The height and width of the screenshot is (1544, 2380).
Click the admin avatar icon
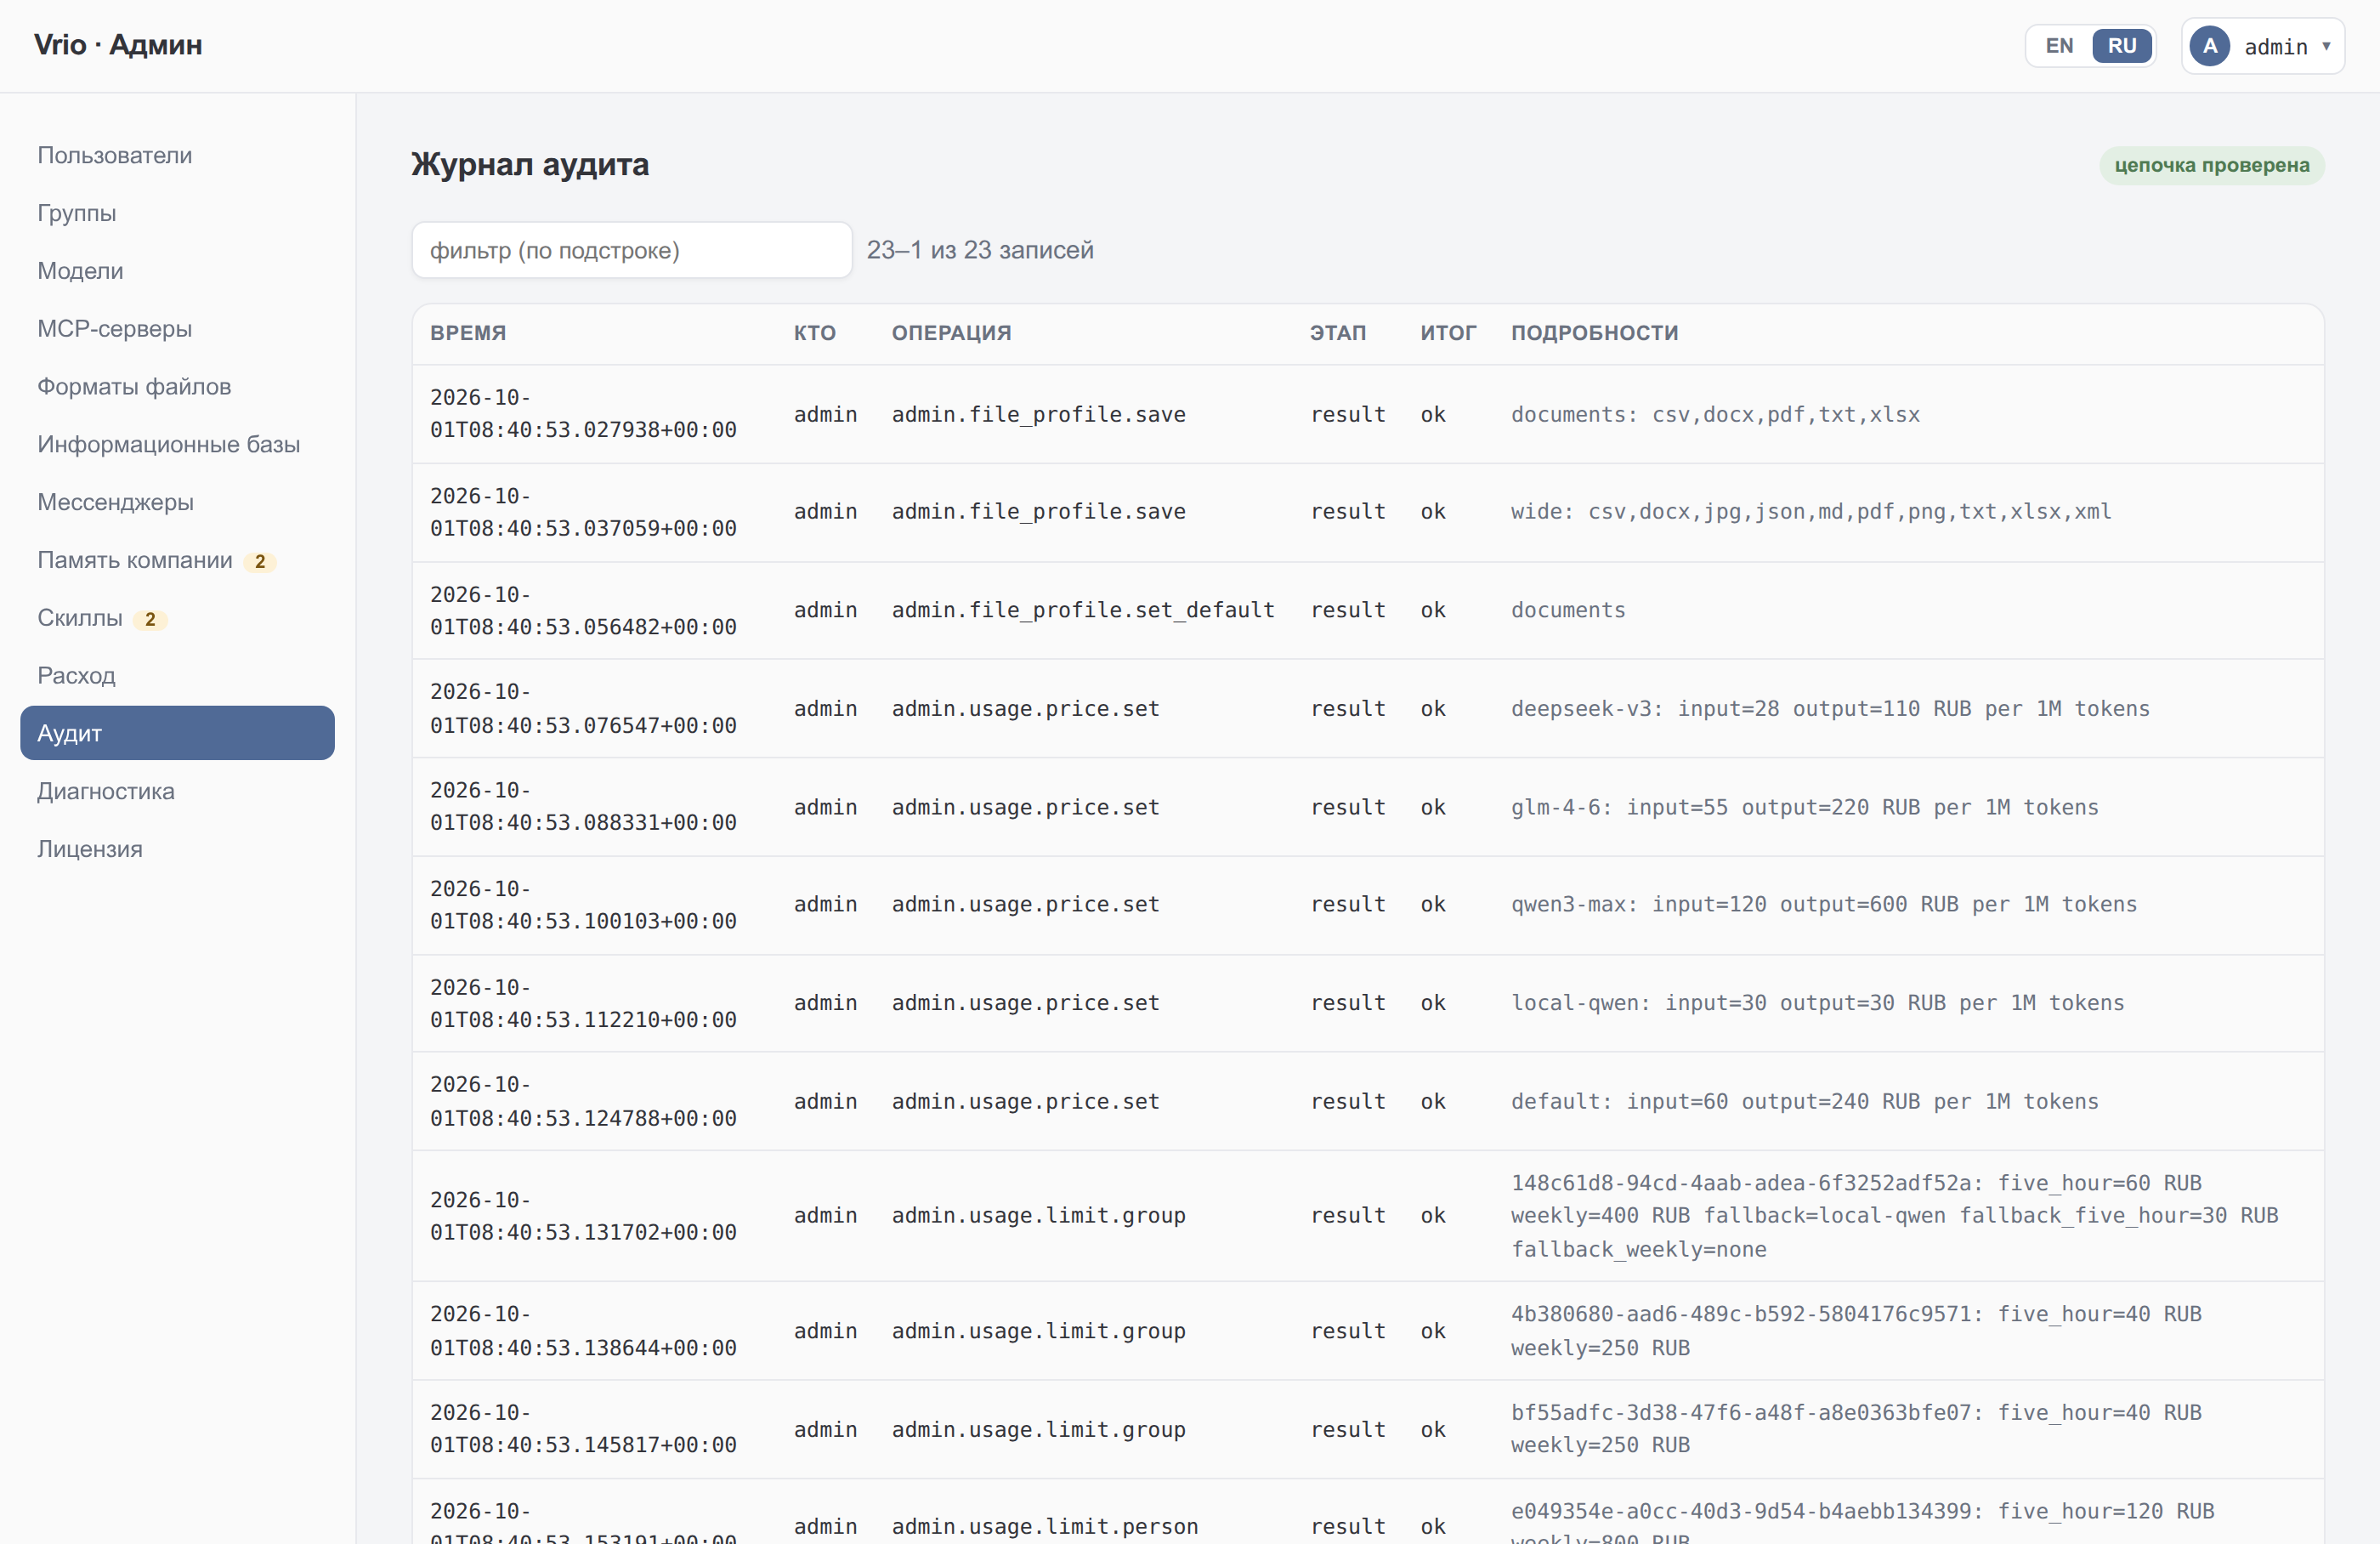tap(2209, 46)
